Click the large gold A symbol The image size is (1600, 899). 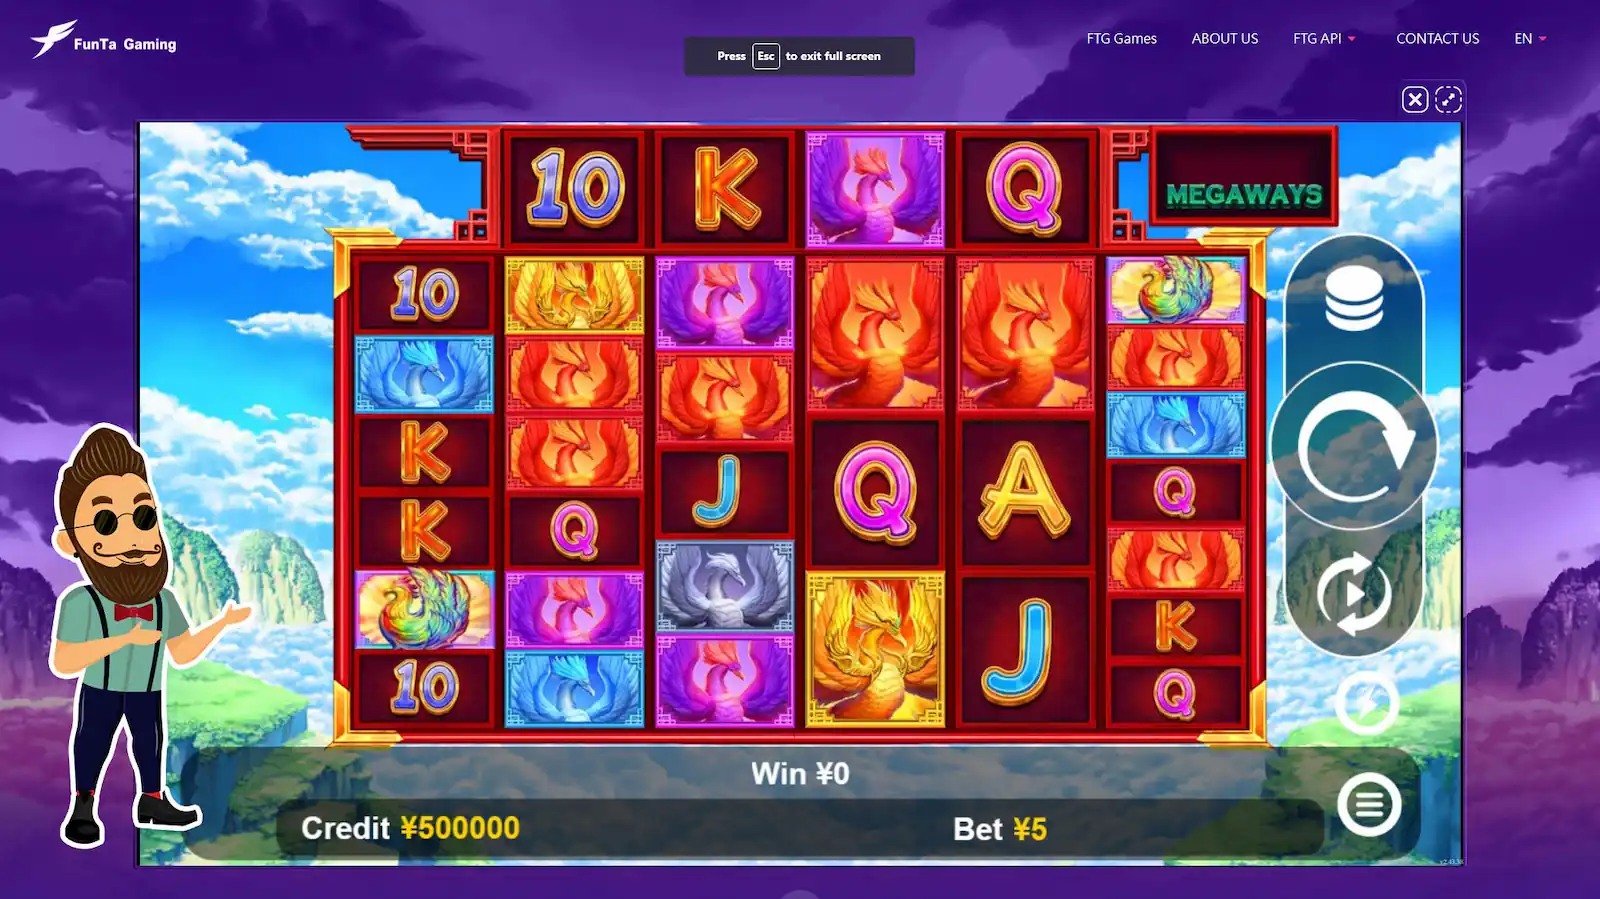1025,492
